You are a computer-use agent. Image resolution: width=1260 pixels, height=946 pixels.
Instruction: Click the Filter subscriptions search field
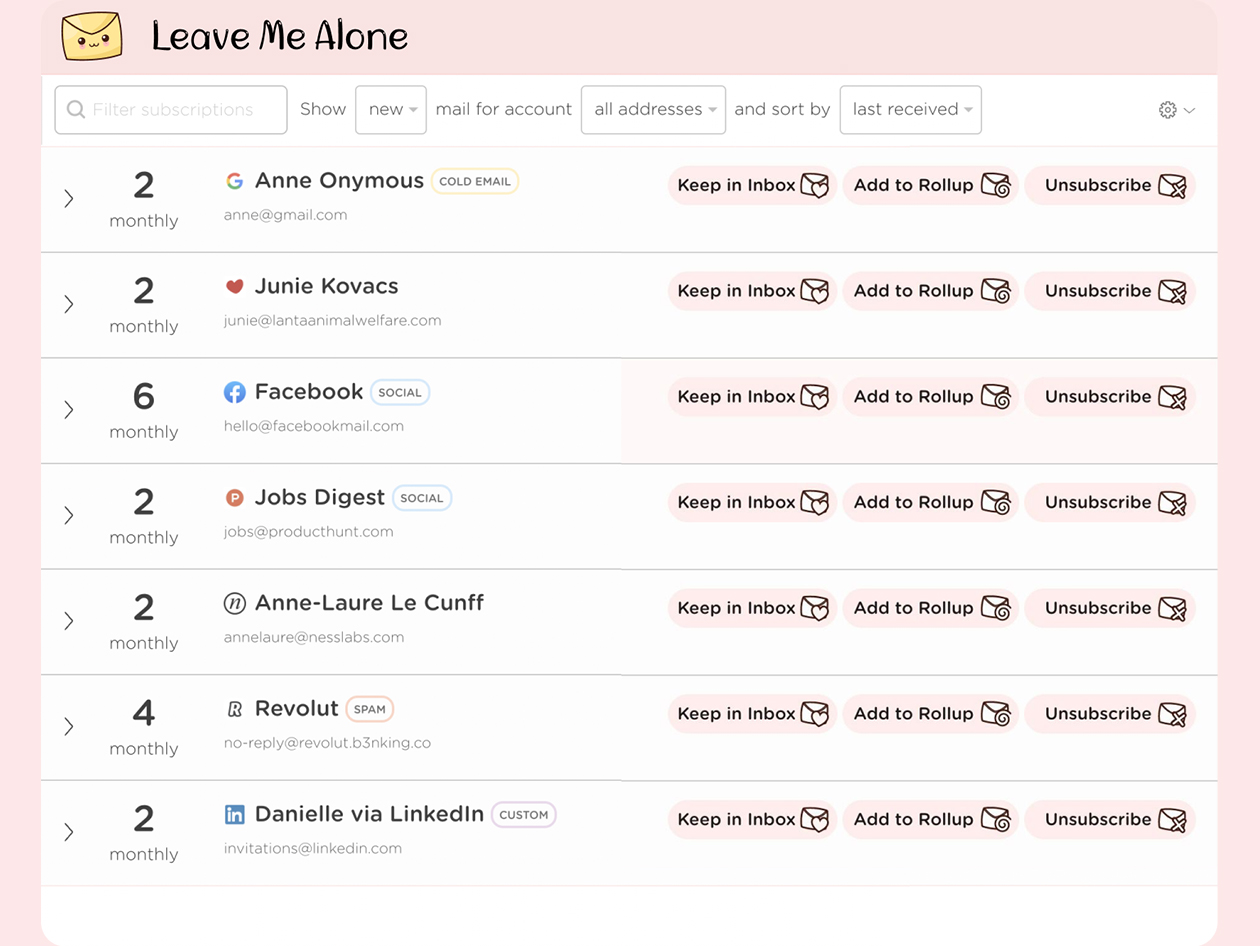(170, 110)
